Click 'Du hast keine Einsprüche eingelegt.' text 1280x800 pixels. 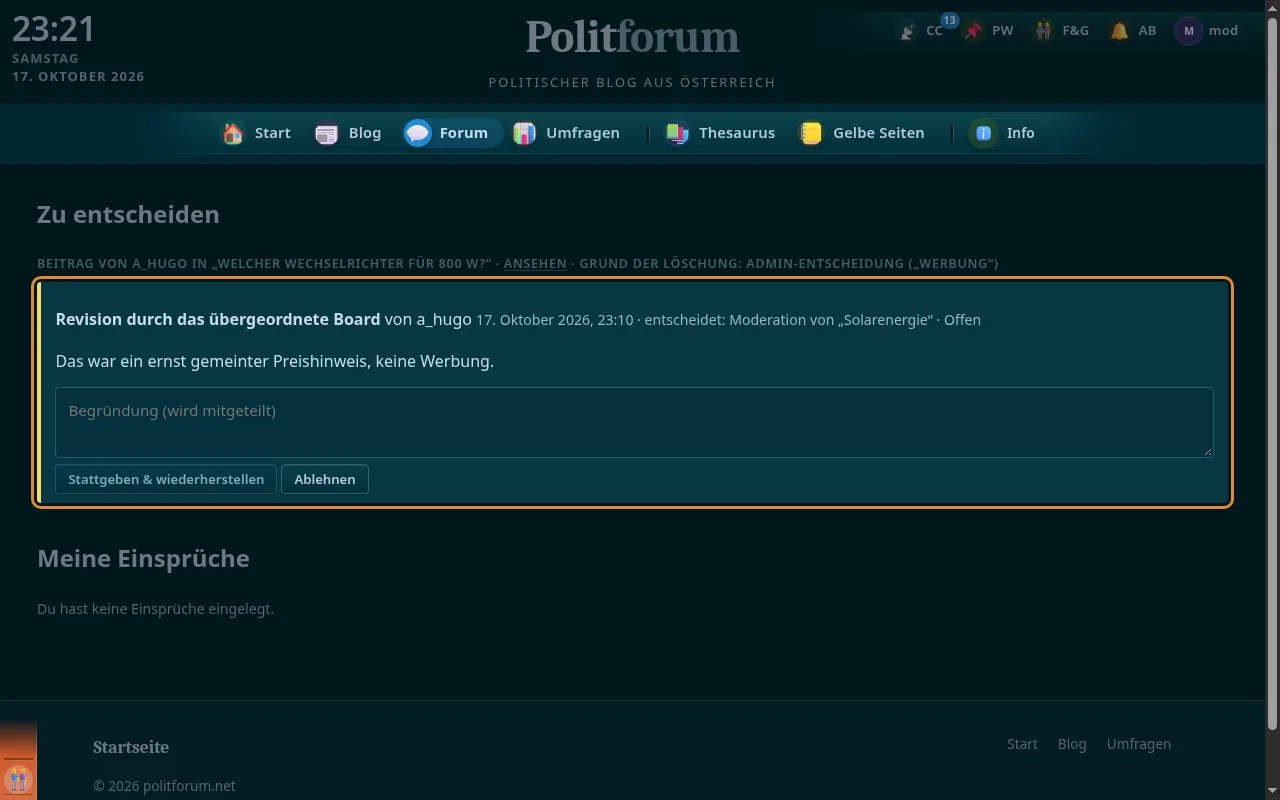click(155, 608)
